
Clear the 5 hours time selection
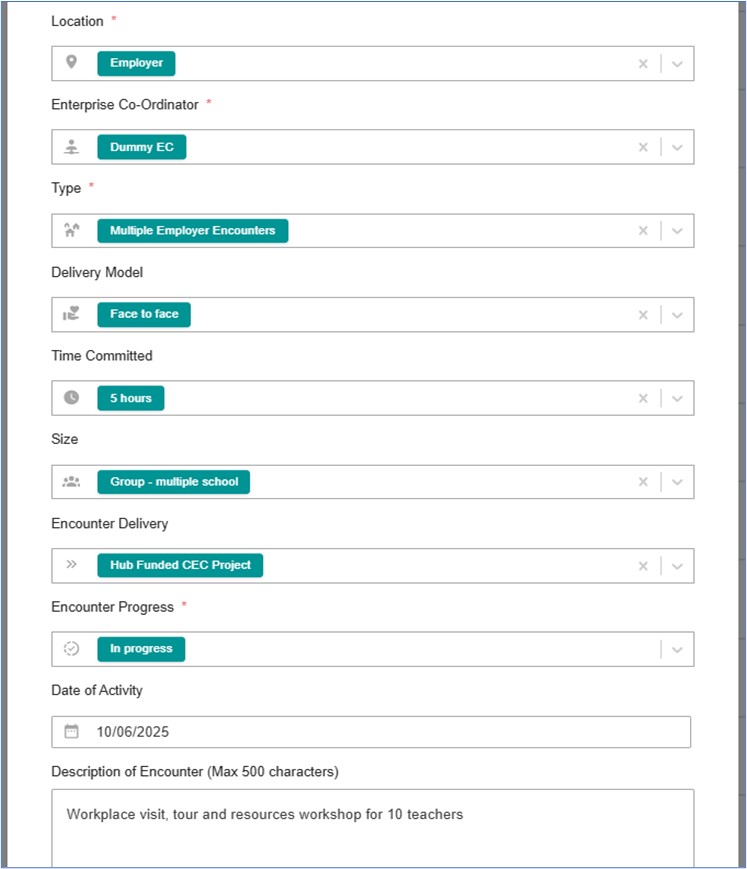(x=643, y=398)
